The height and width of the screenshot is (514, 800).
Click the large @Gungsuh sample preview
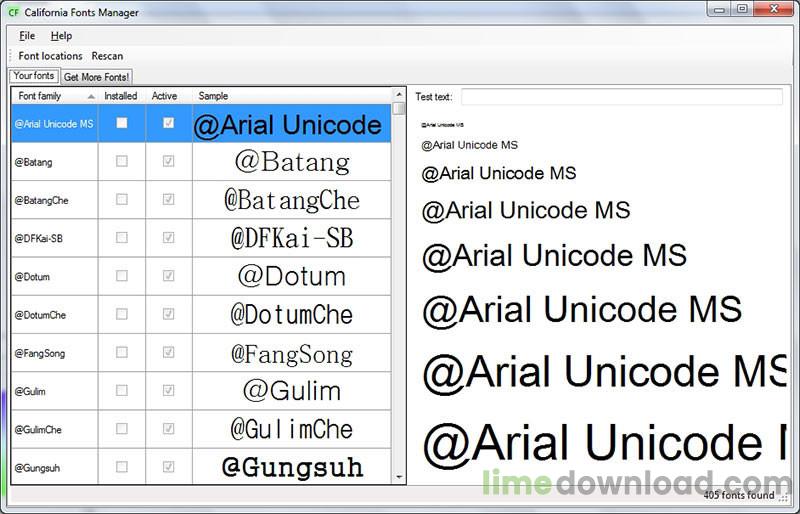tap(292, 467)
